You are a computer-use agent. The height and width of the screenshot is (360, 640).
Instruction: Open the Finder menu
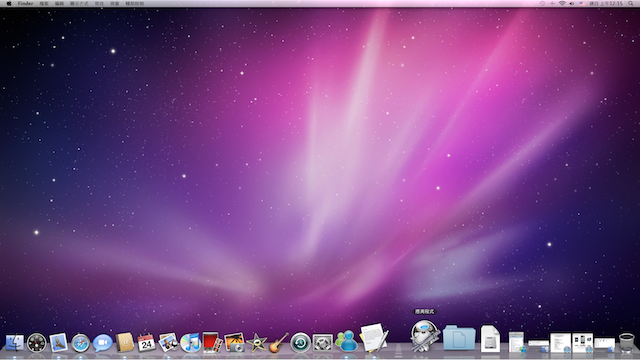[25, 3]
